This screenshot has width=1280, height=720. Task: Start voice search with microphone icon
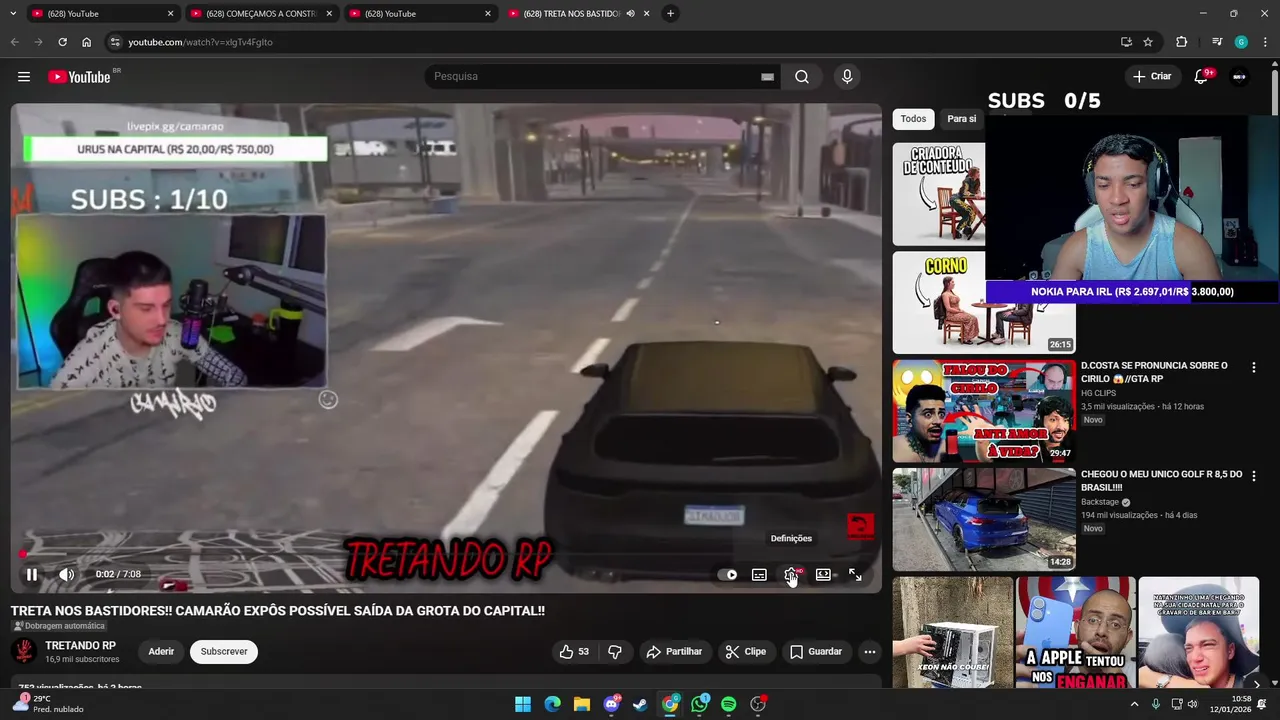click(x=847, y=77)
